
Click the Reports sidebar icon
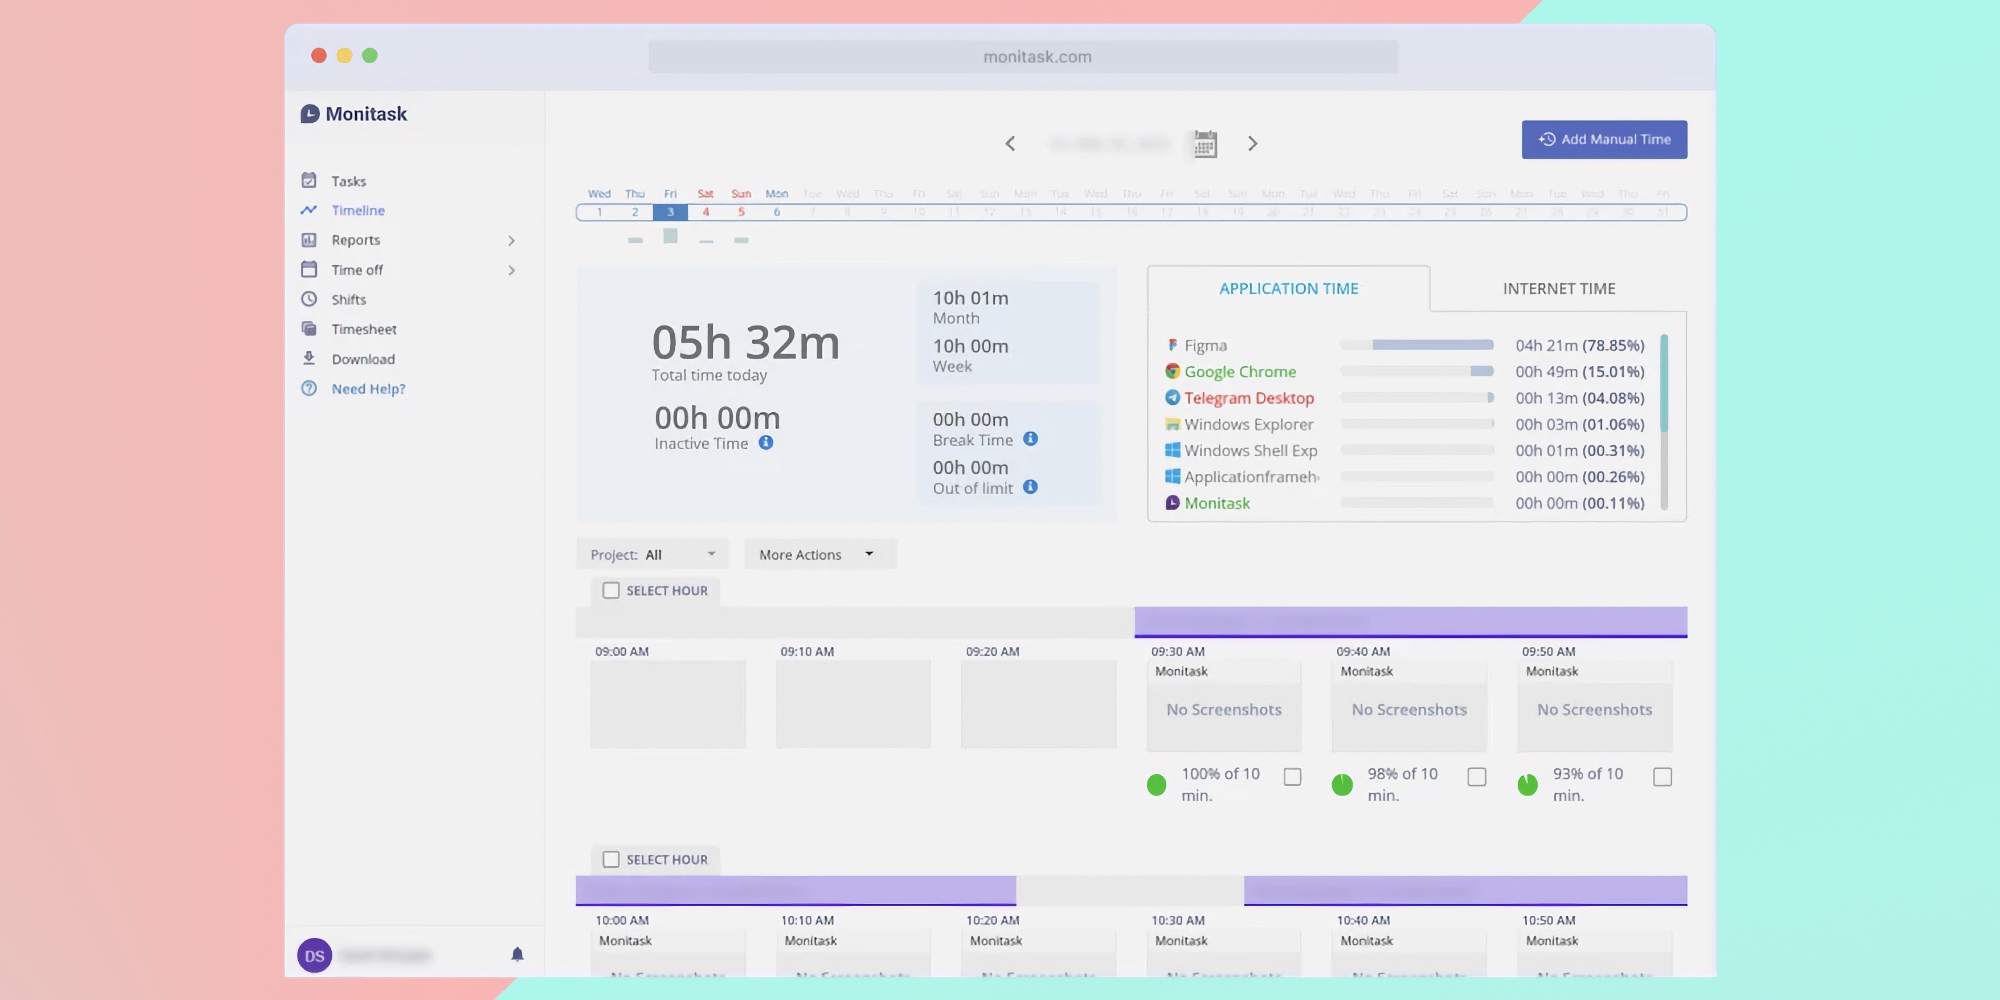pos(309,240)
